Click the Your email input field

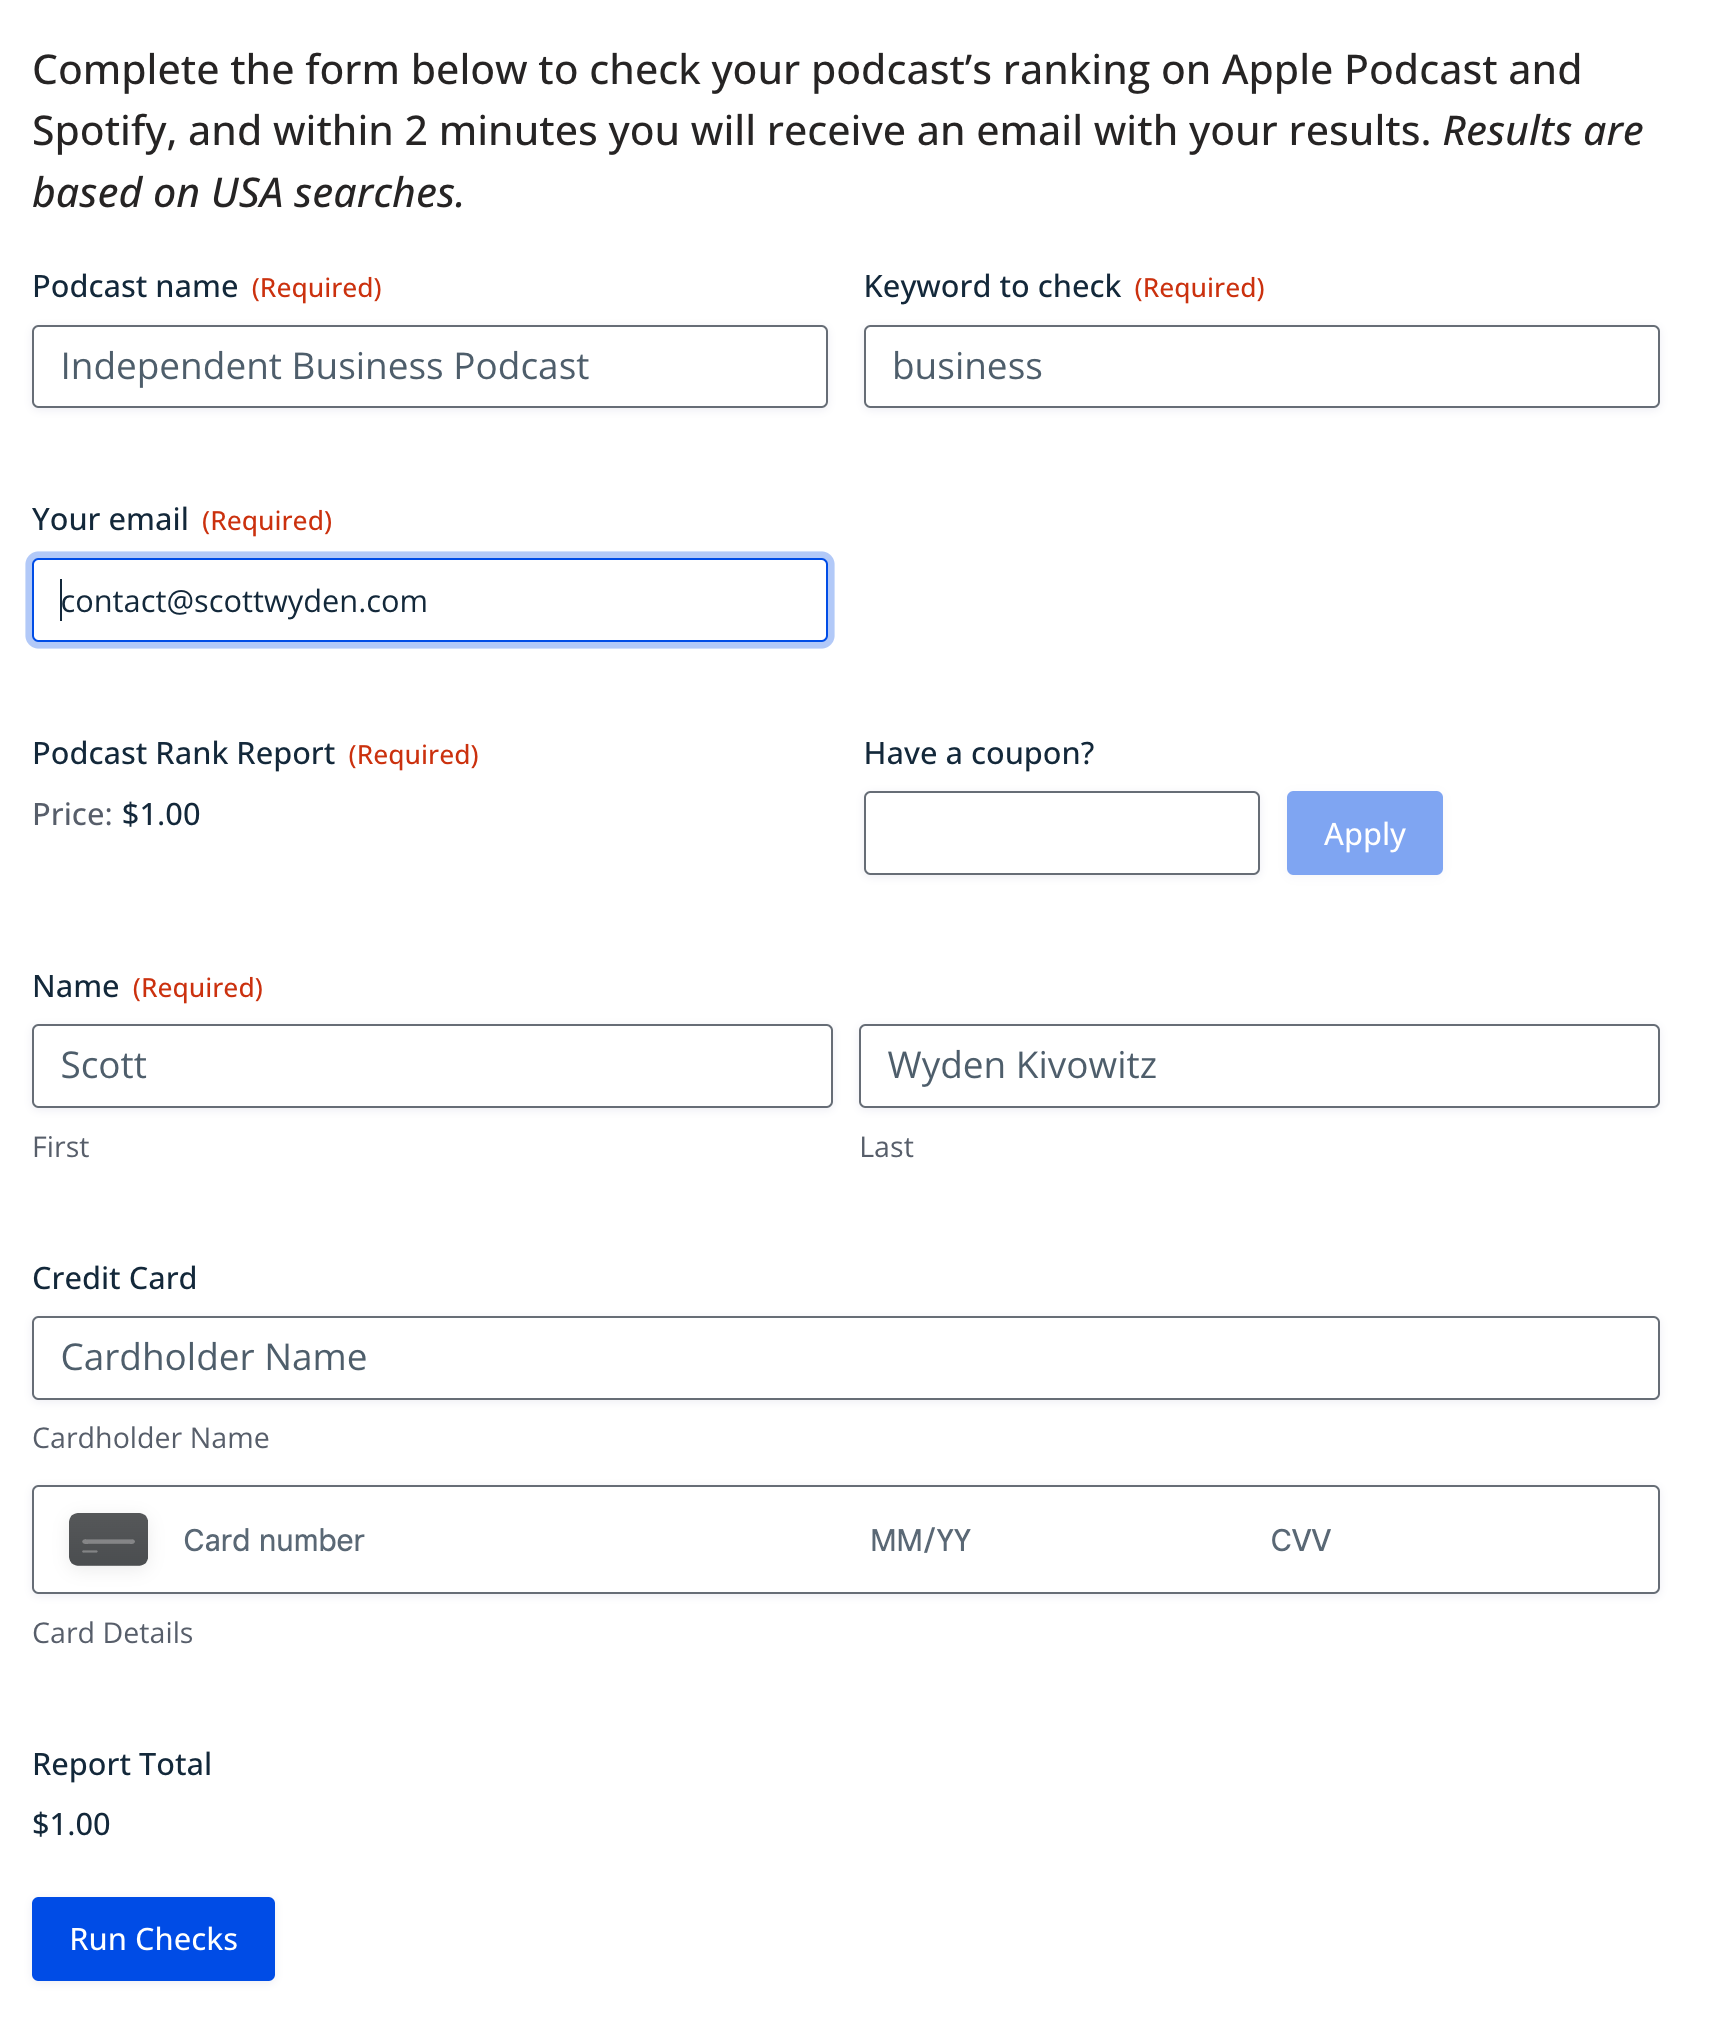tap(430, 600)
